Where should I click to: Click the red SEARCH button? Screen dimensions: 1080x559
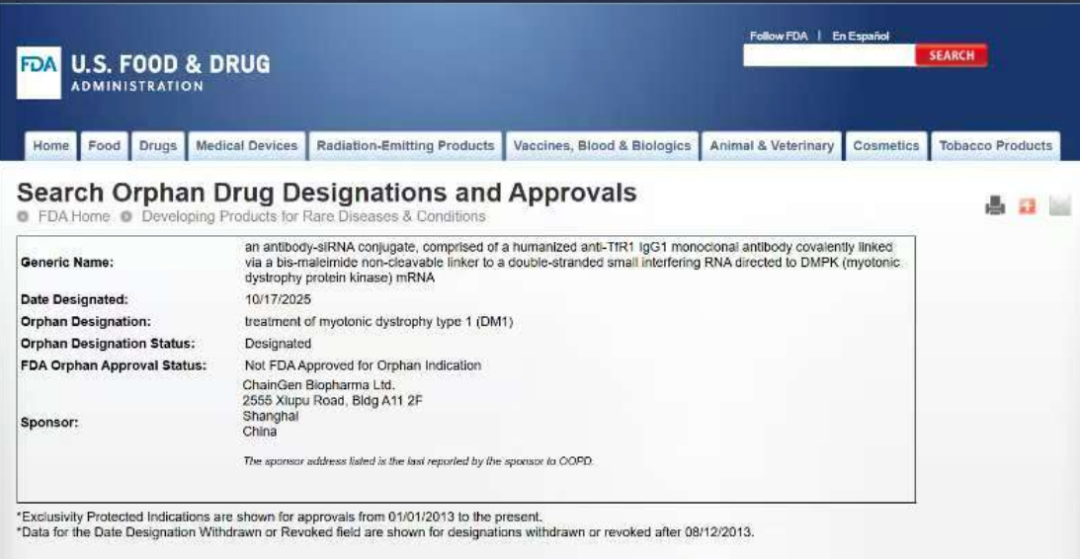pos(951,56)
